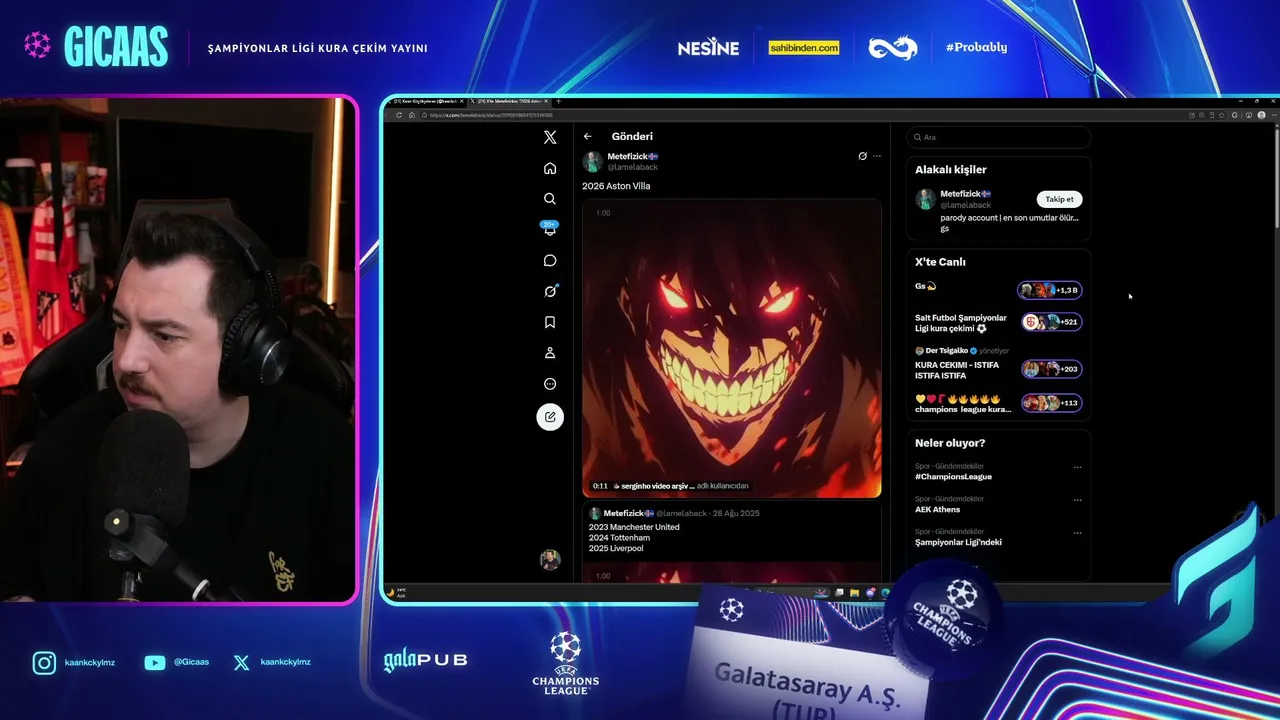This screenshot has height=720, width=1280.
Task: Open more options for AEK Athens trend
Action: [x=1077, y=500]
